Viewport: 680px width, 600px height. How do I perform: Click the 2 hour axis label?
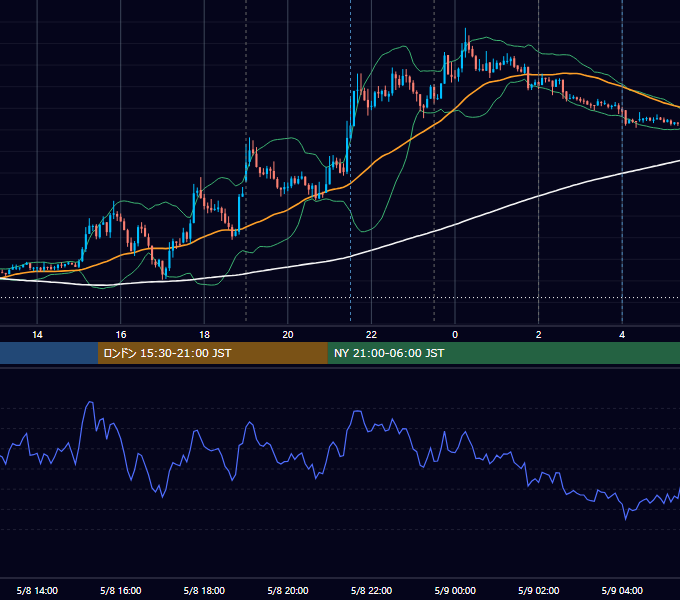point(539,335)
